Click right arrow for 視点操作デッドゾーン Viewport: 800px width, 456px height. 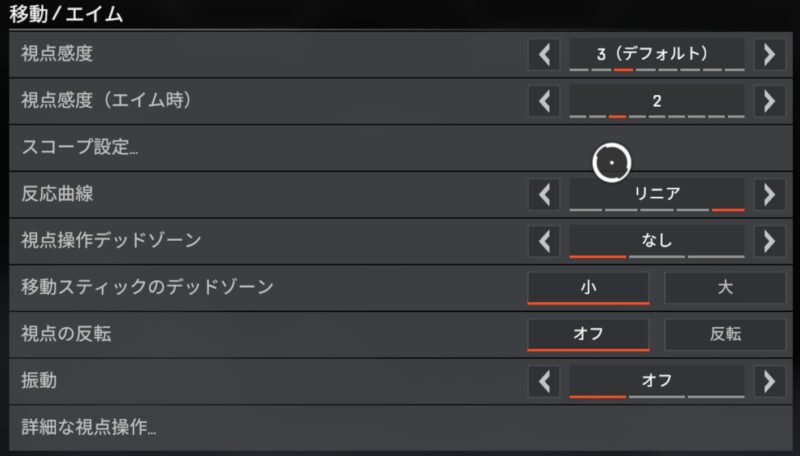pos(768,241)
